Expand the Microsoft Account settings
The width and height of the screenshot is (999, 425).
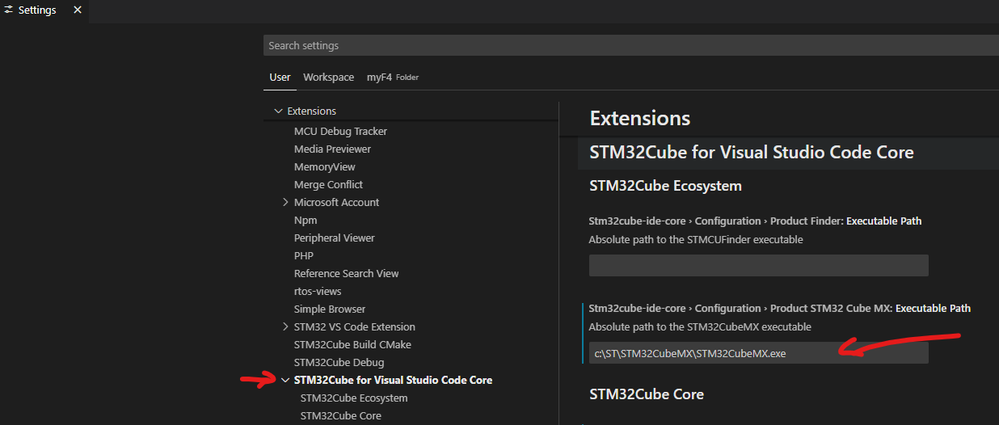click(x=285, y=202)
